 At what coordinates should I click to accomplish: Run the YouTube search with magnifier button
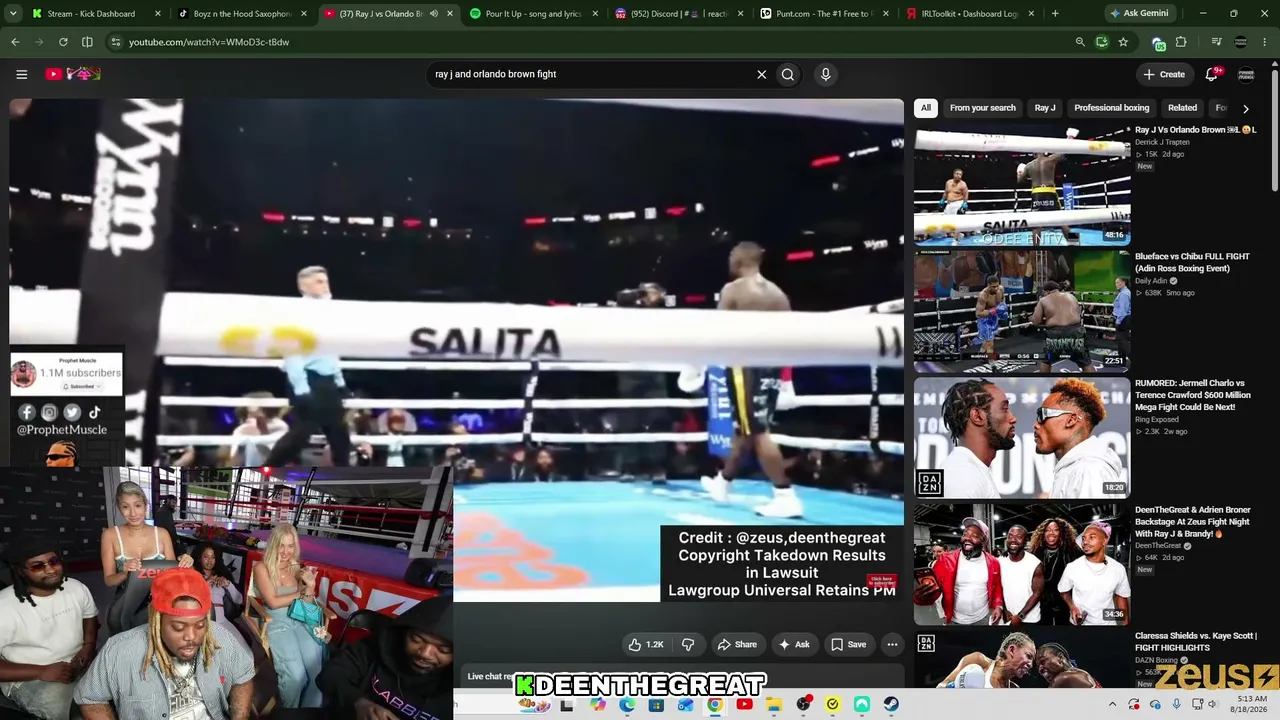(788, 74)
